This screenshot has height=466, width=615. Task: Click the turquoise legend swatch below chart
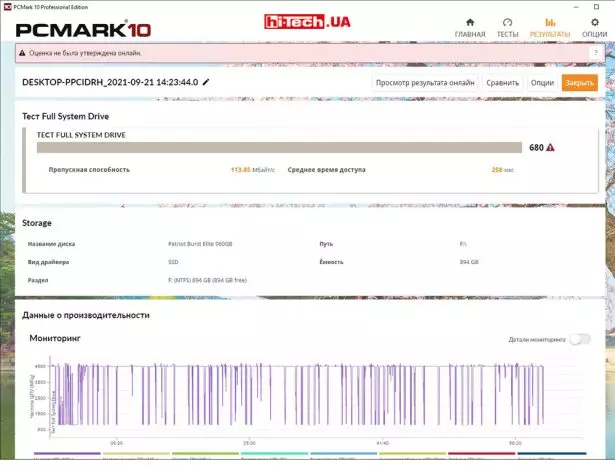coord(274,453)
